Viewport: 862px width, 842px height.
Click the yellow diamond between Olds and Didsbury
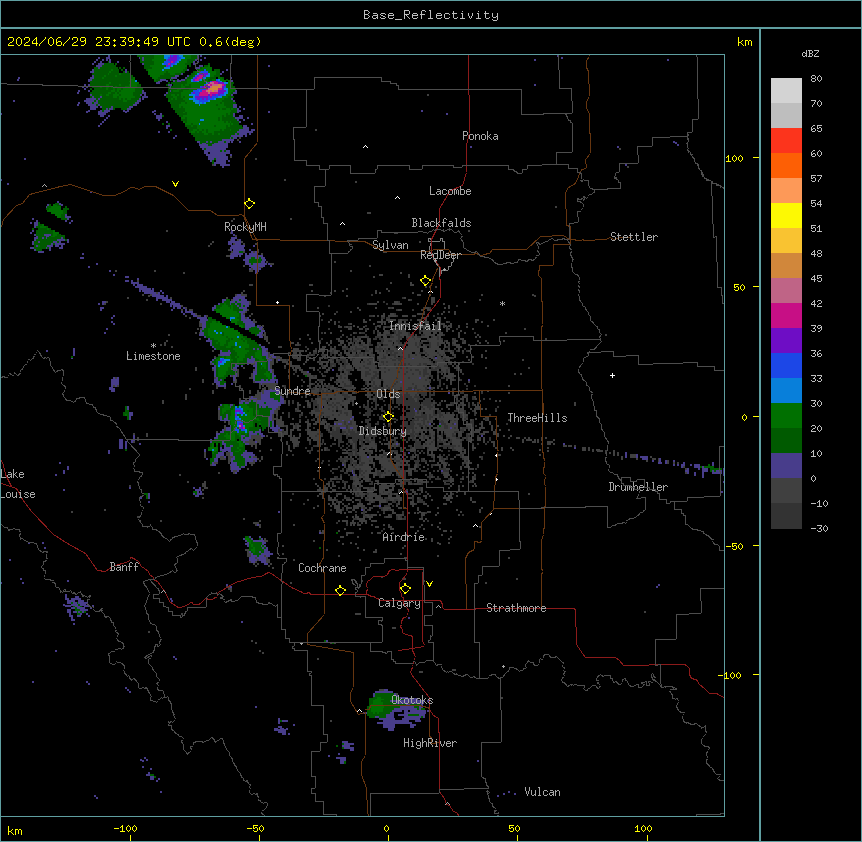[388, 417]
